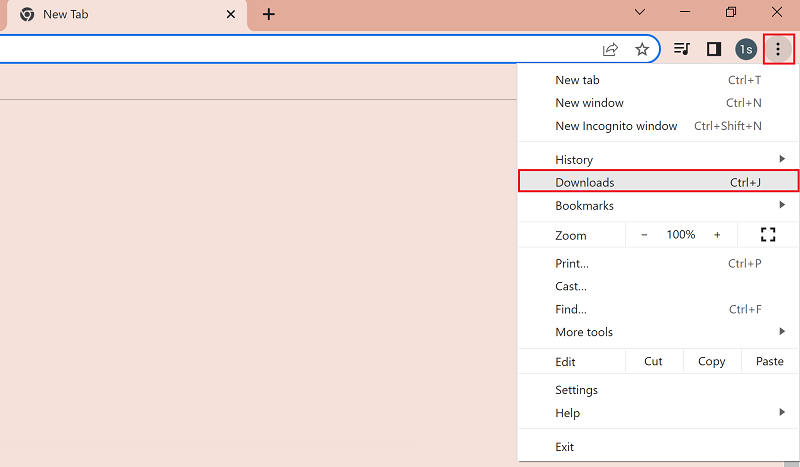
Task: Toggle the side panel icon
Action: pyautogui.click(x=714, y=49)
